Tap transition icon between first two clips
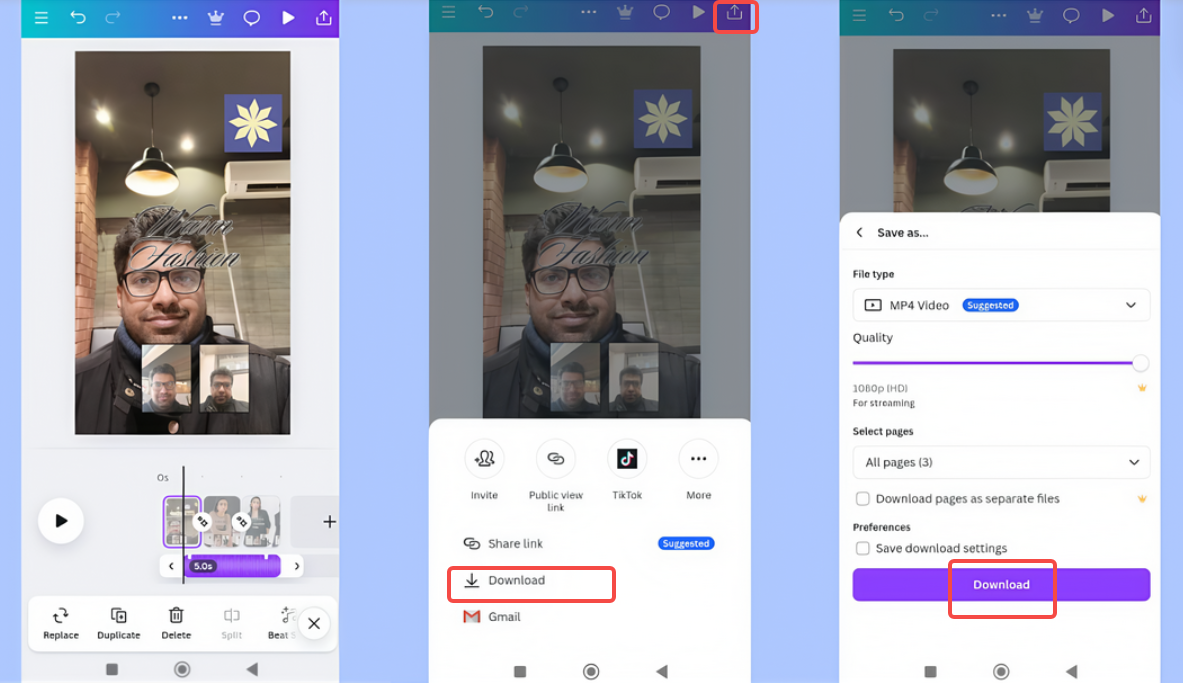Screen dimensions: 1183x683 [202, 521]
